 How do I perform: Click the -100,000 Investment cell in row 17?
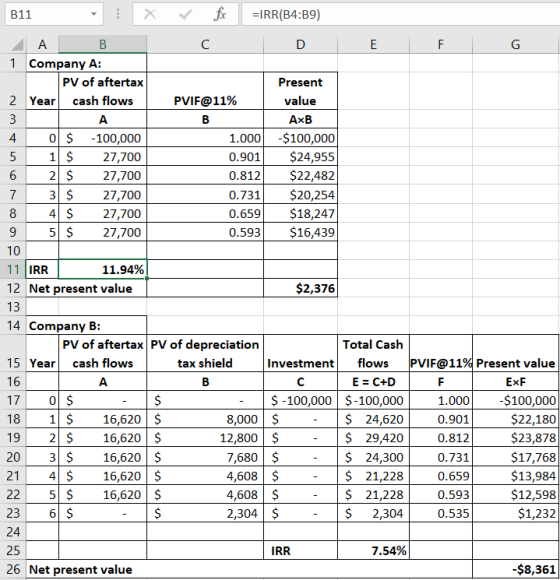tap(300, 400)
